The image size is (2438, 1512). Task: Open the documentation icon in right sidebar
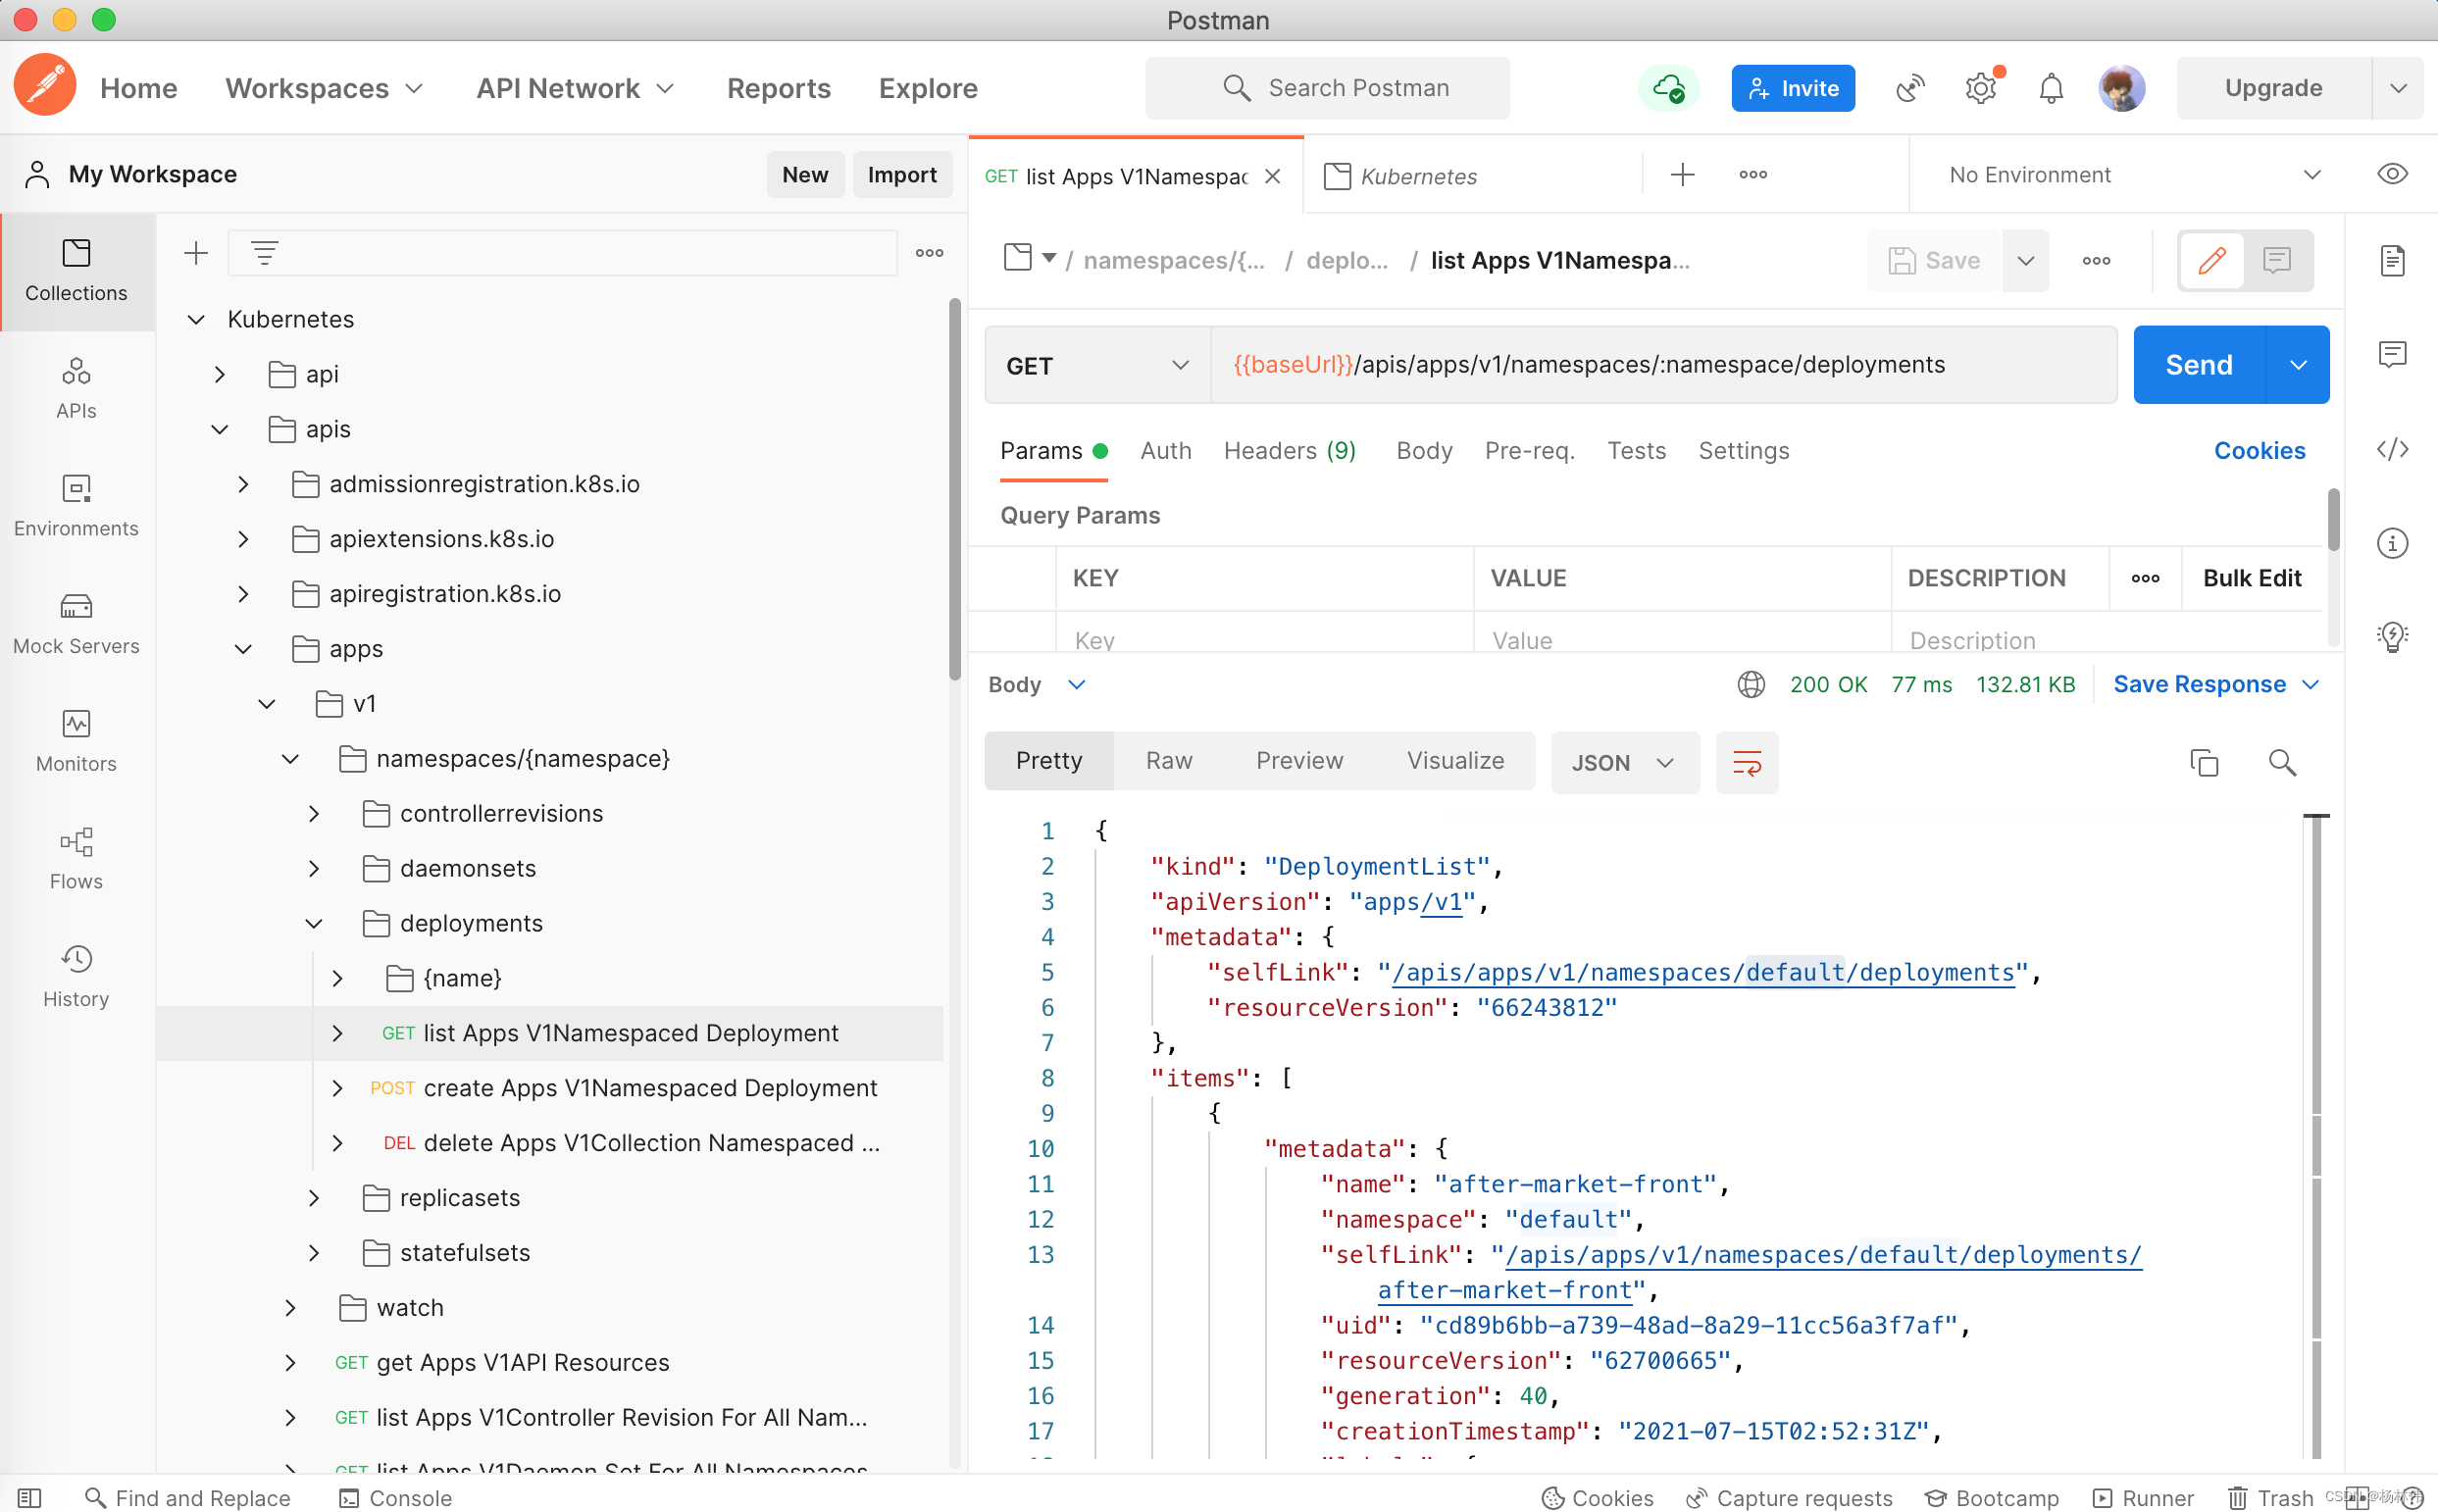(x=2391, y=261)
